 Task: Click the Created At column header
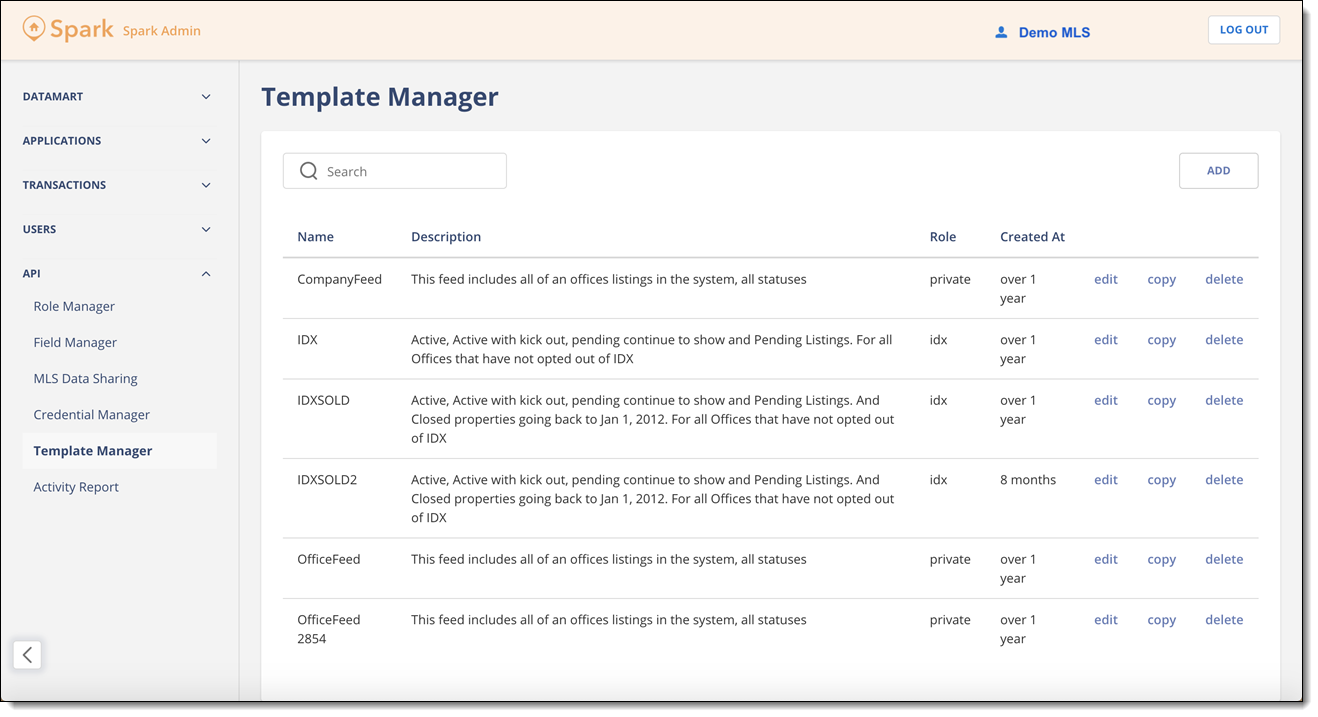point(1032,237)
